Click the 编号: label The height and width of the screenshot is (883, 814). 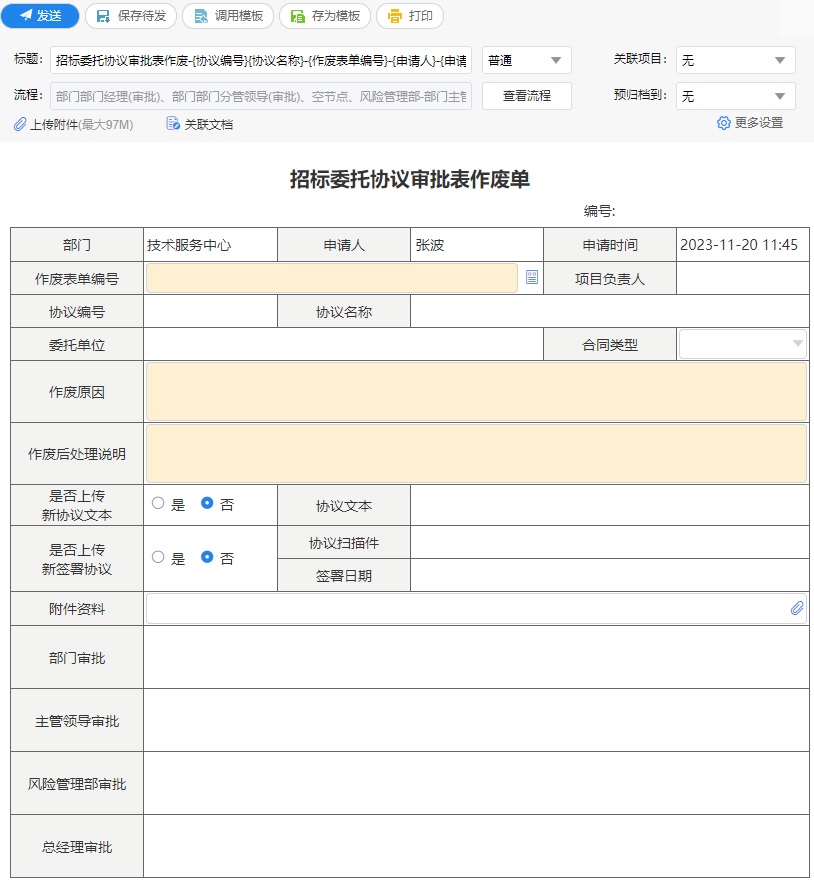point(599,211)
